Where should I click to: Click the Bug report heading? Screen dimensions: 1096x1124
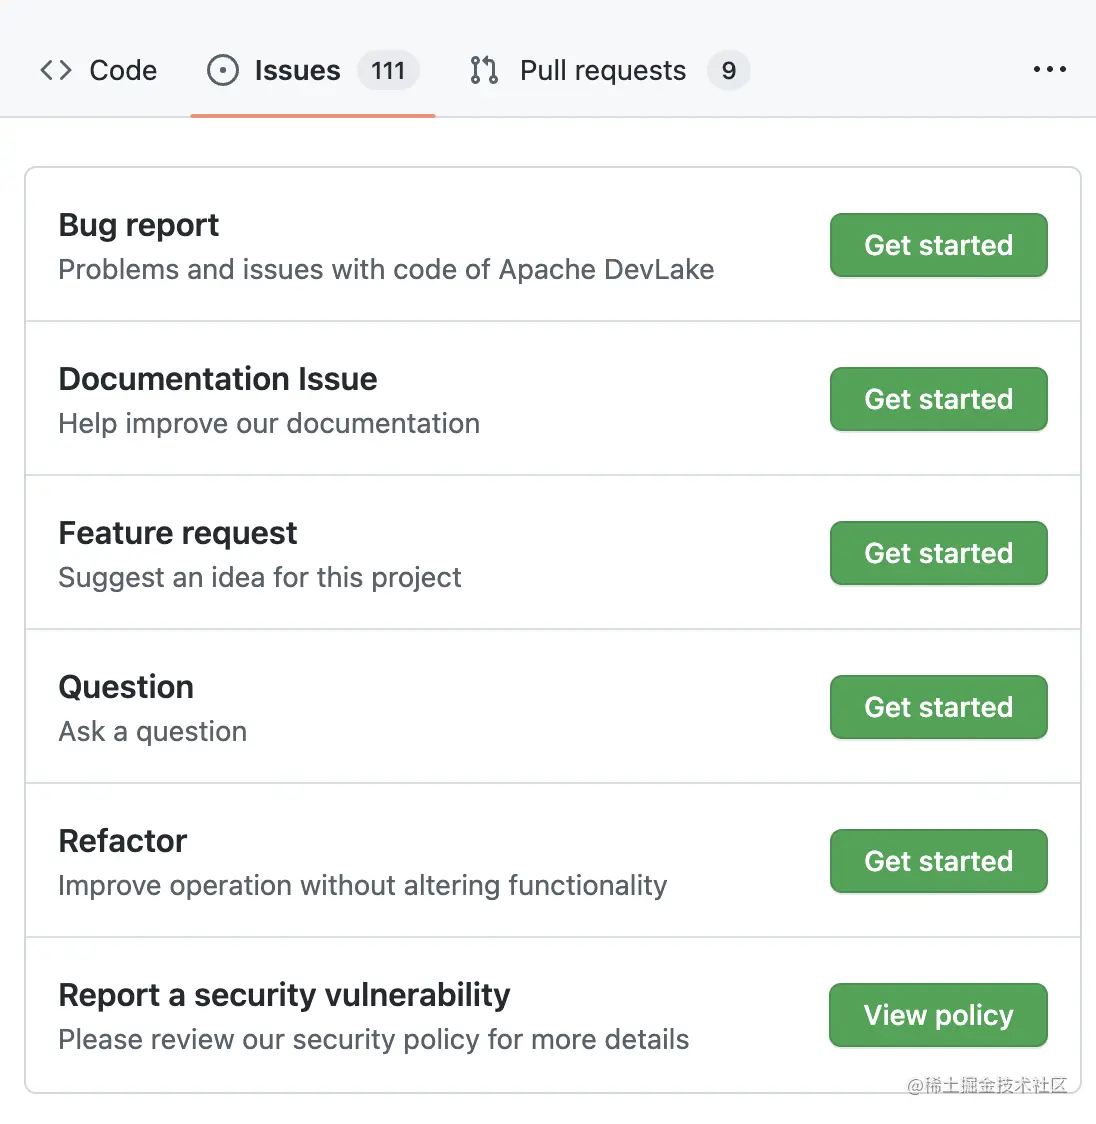click(x=138, y=224)
